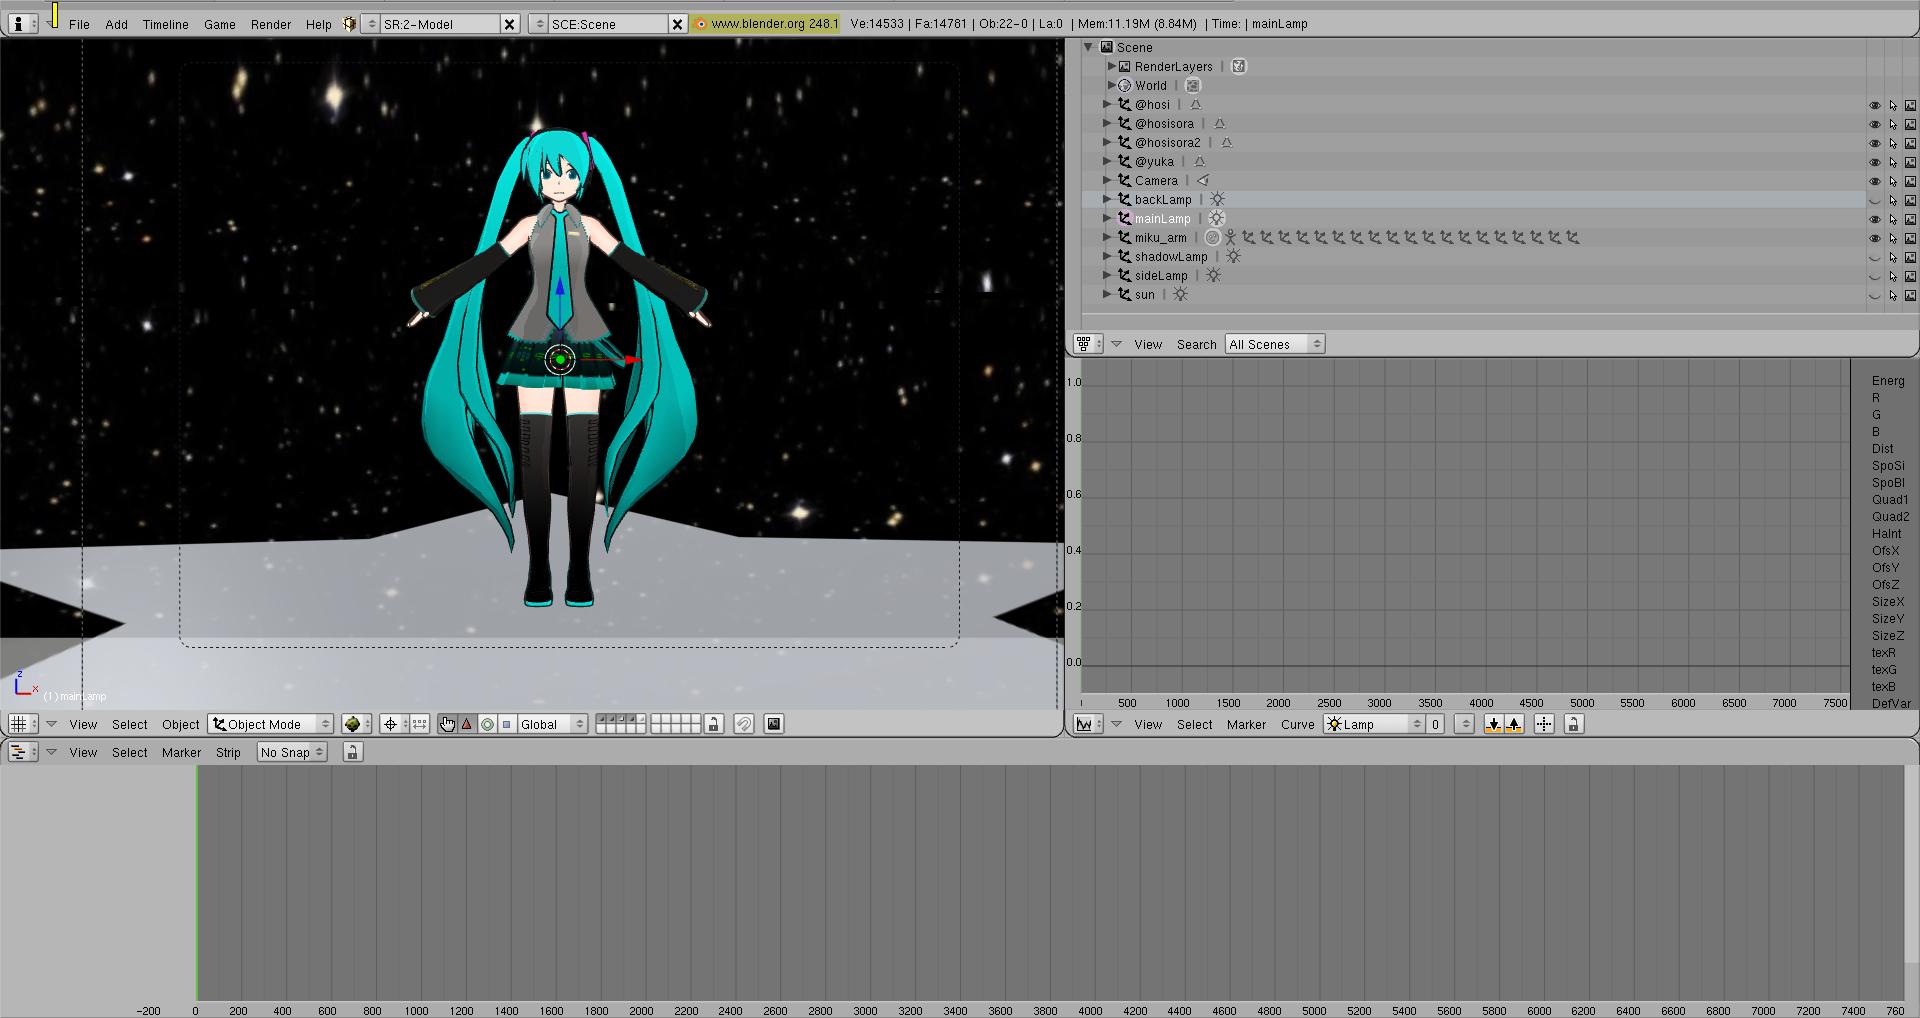Expand the World entry in outliner
The width and height of the screenshot is (1920, 1018).
[1111, 85]
